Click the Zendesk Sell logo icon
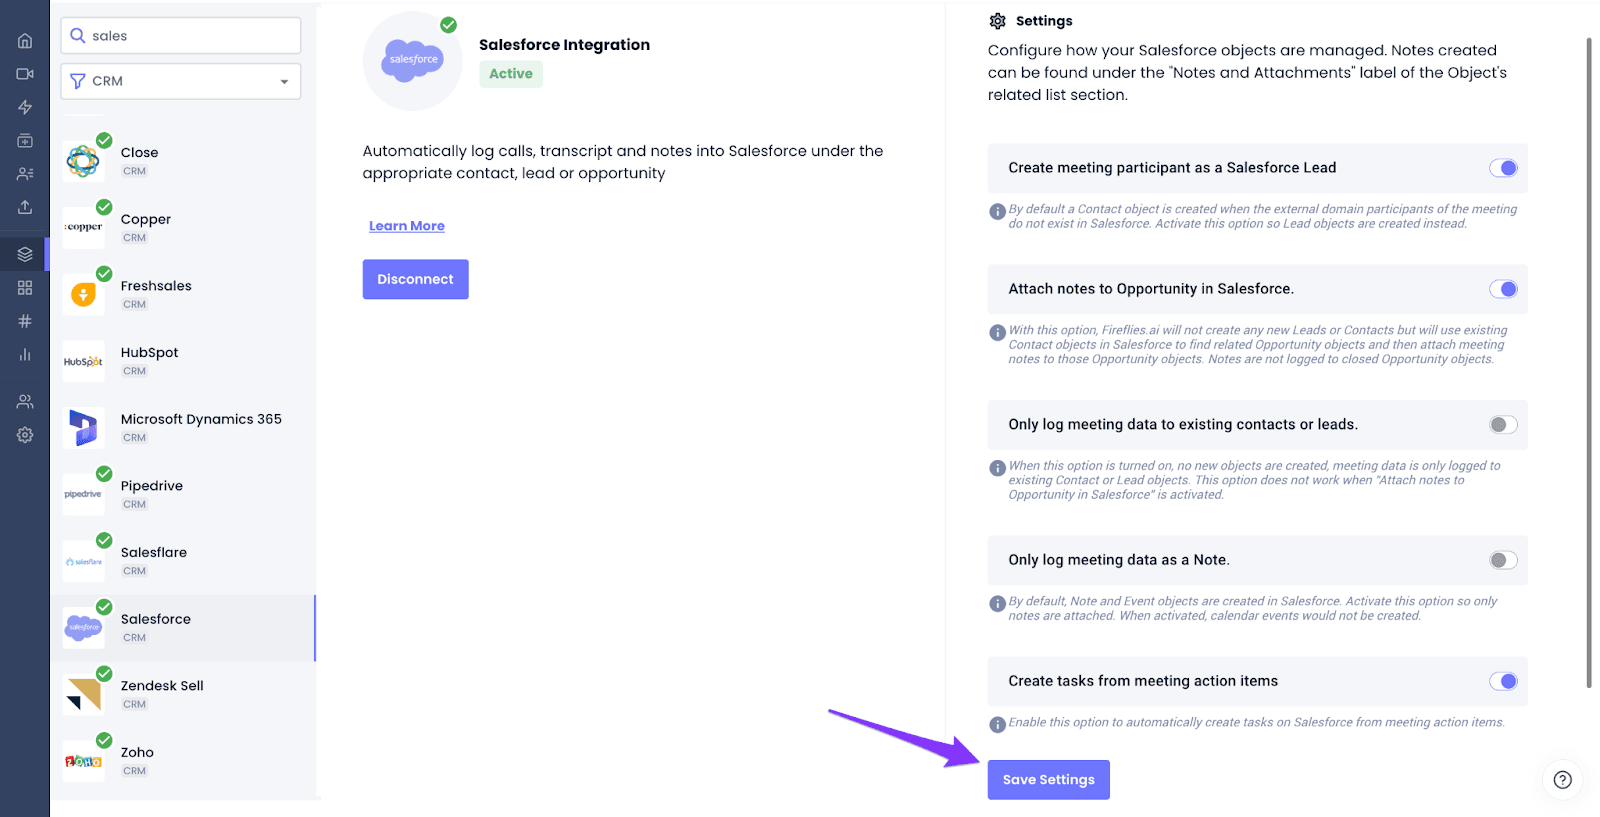 click(83, 694)
